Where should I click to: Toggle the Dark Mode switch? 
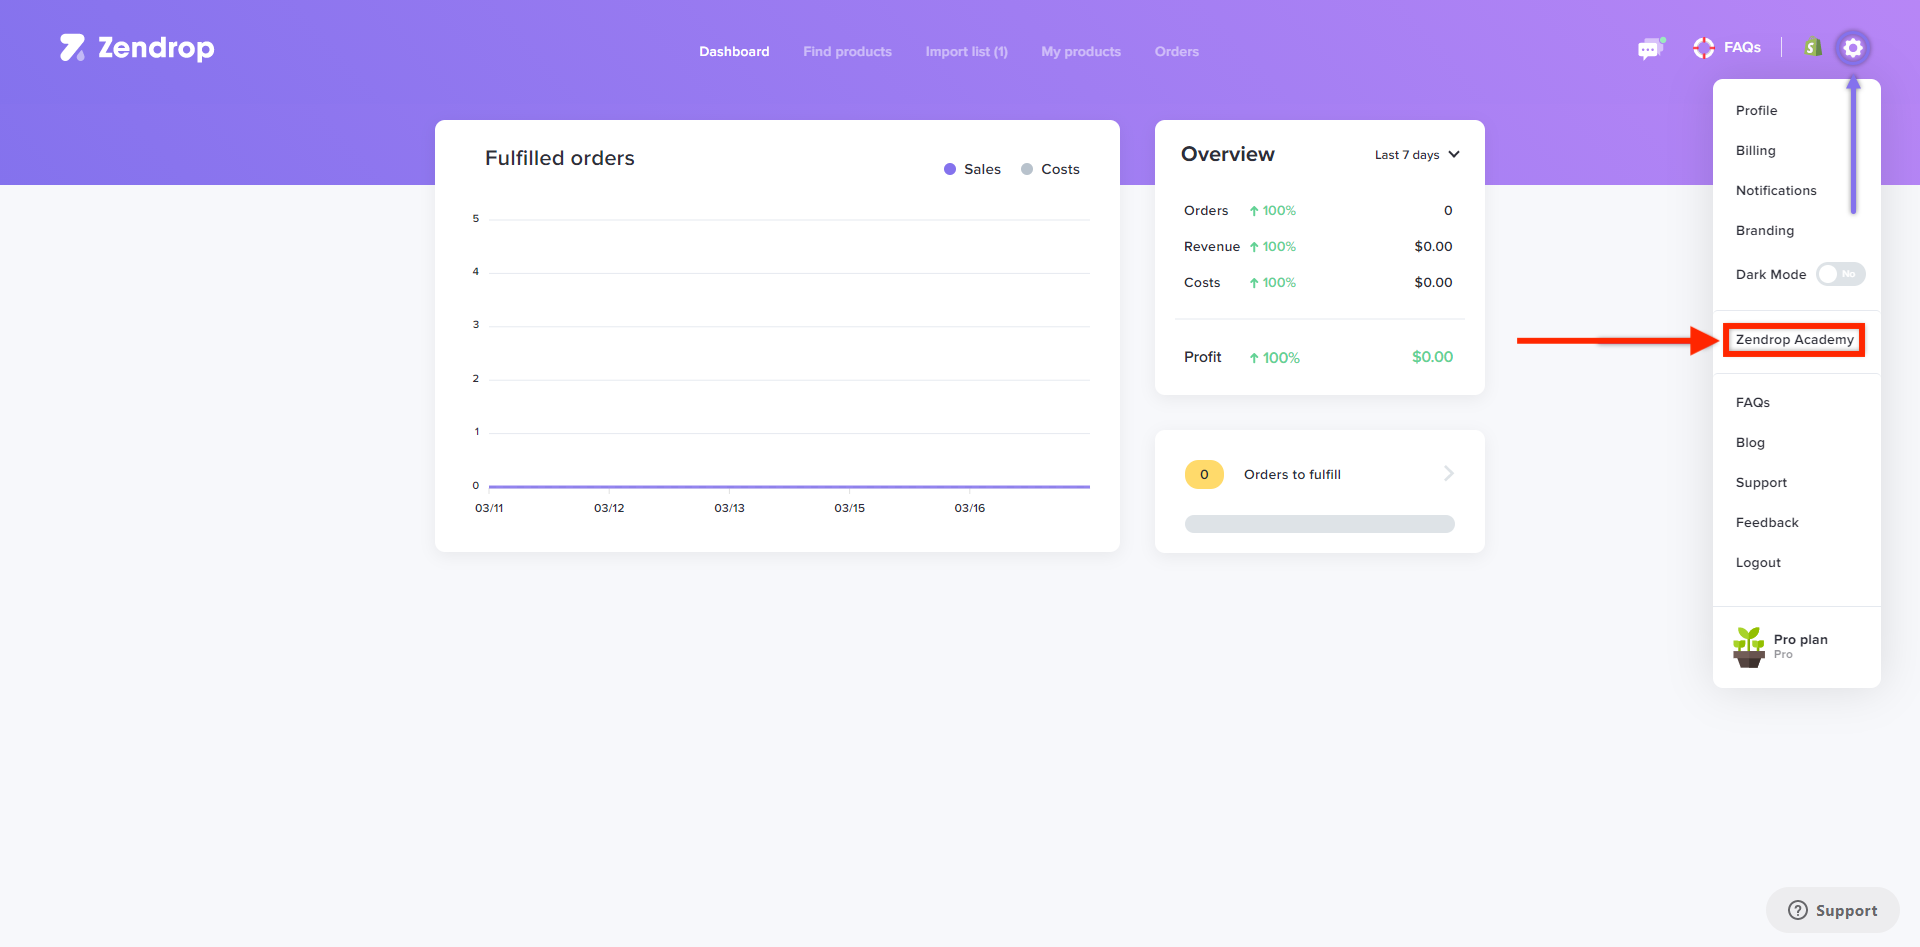coord(1841,274)
